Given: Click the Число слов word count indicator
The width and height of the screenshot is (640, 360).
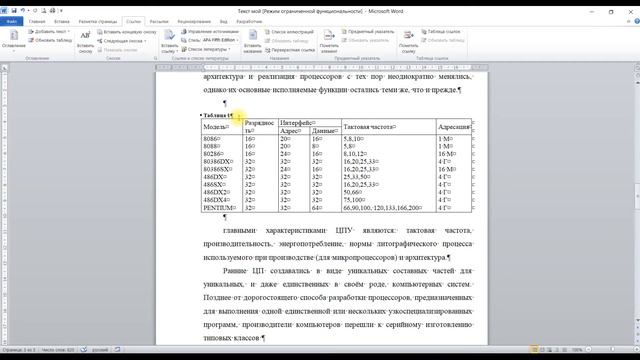Looking at the screenshot, I should [58, 350].
